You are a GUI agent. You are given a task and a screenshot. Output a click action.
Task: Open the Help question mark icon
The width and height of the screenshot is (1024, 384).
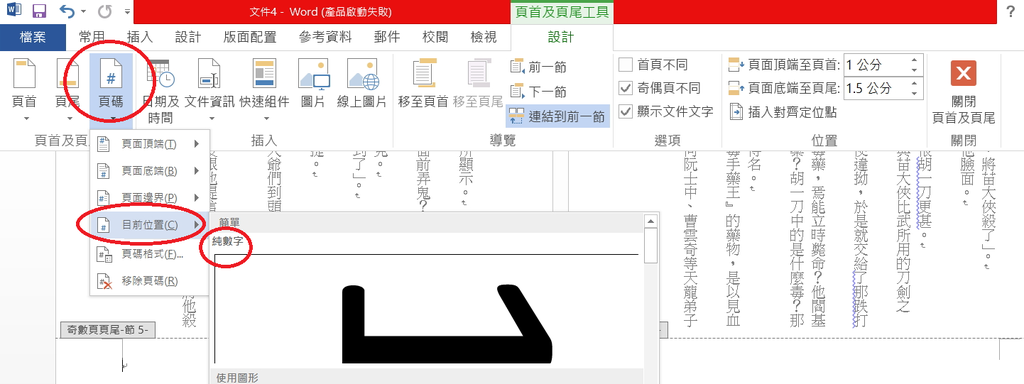pos(1010,11)
